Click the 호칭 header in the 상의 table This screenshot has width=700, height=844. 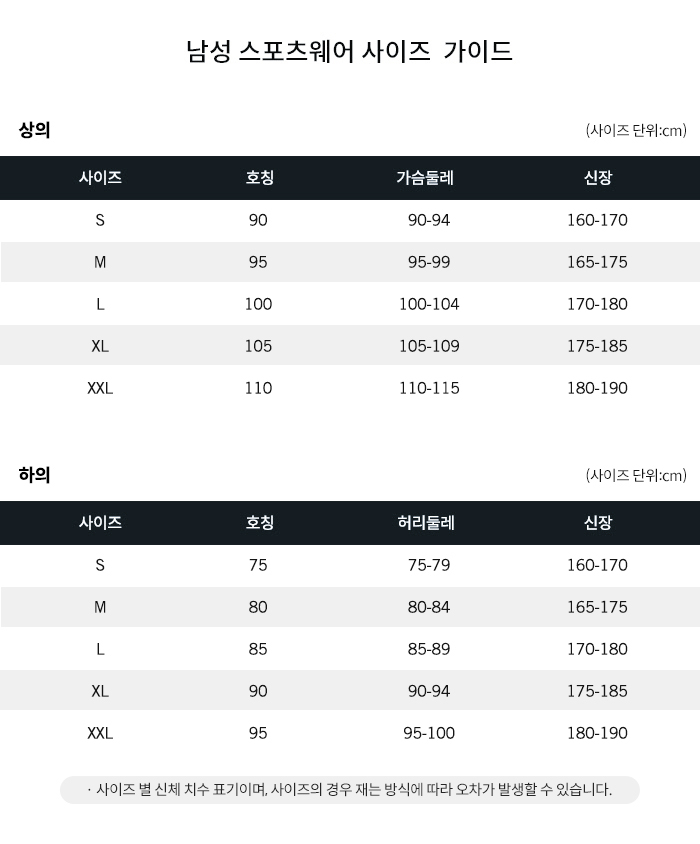pos(260,178)
